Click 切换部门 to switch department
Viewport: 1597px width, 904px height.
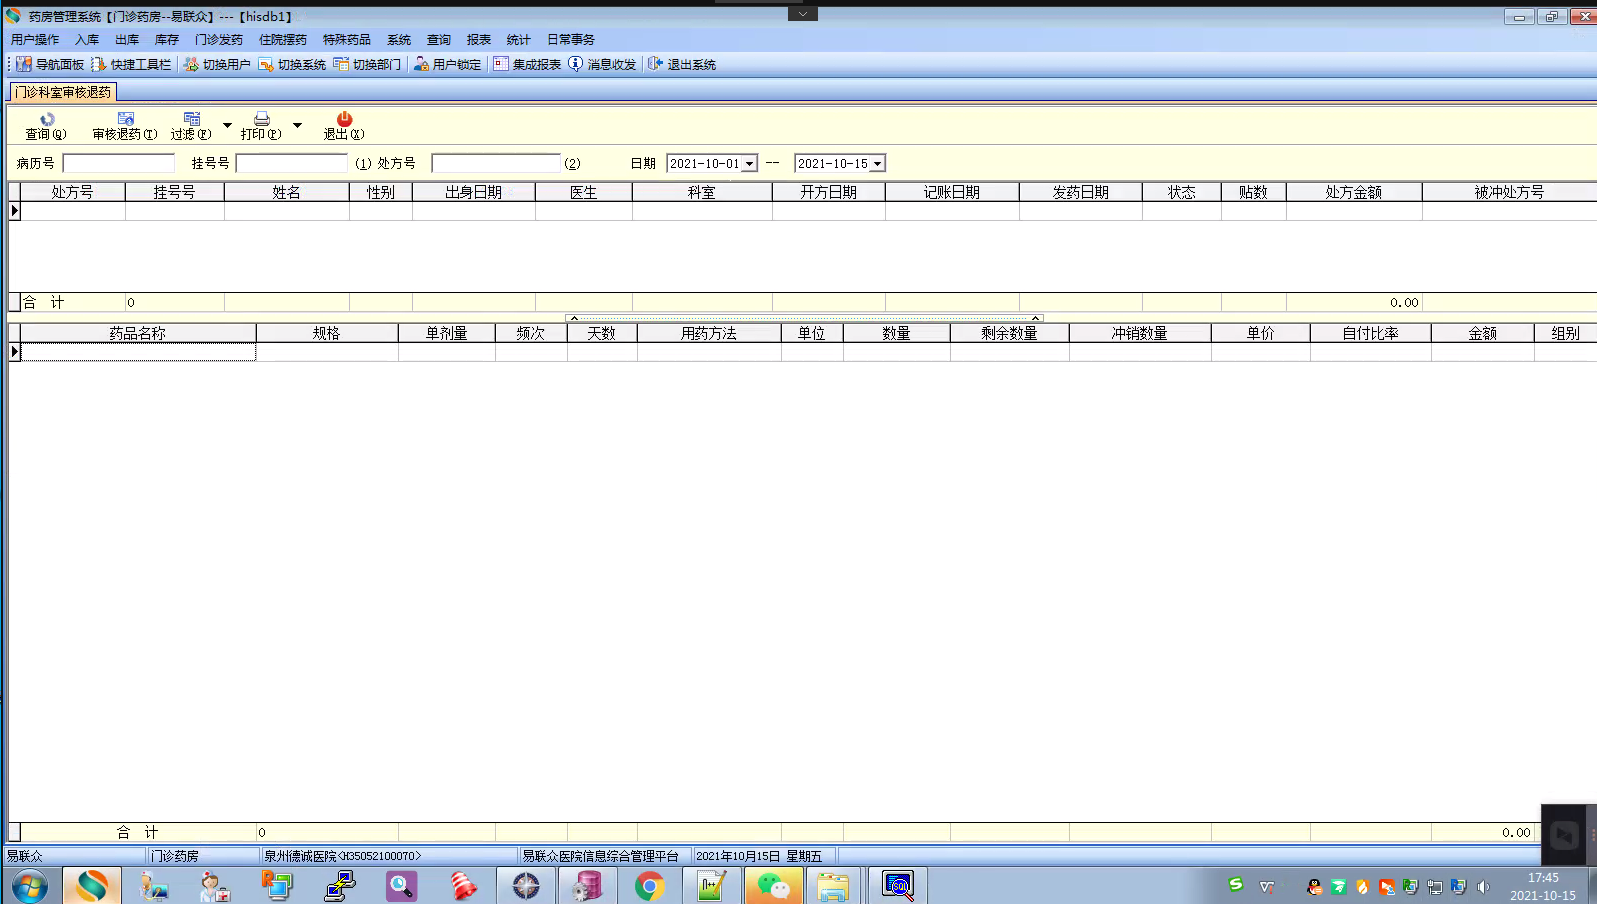[x=367, y=64]
